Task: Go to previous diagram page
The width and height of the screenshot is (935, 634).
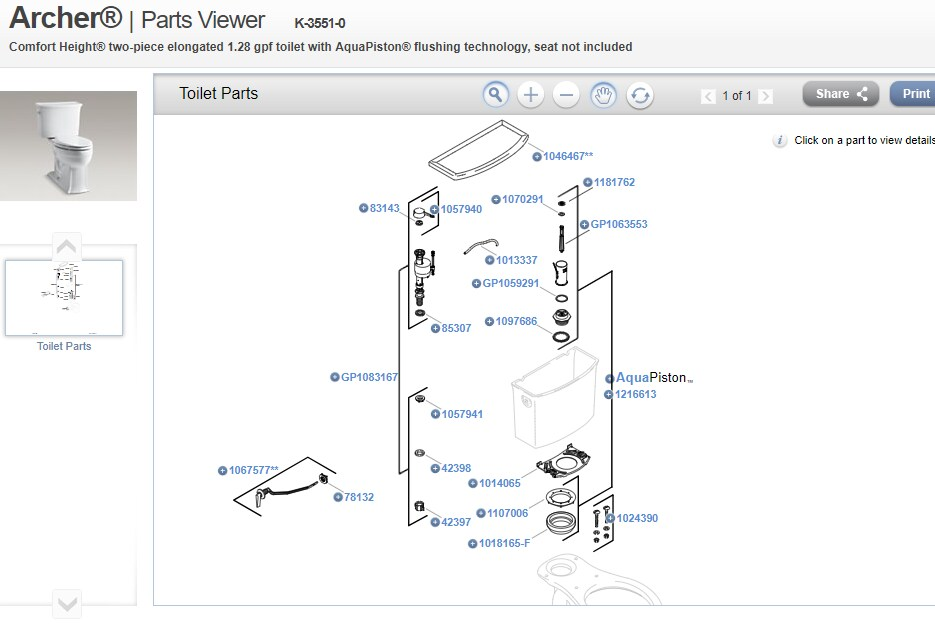Action: point(708,96)
